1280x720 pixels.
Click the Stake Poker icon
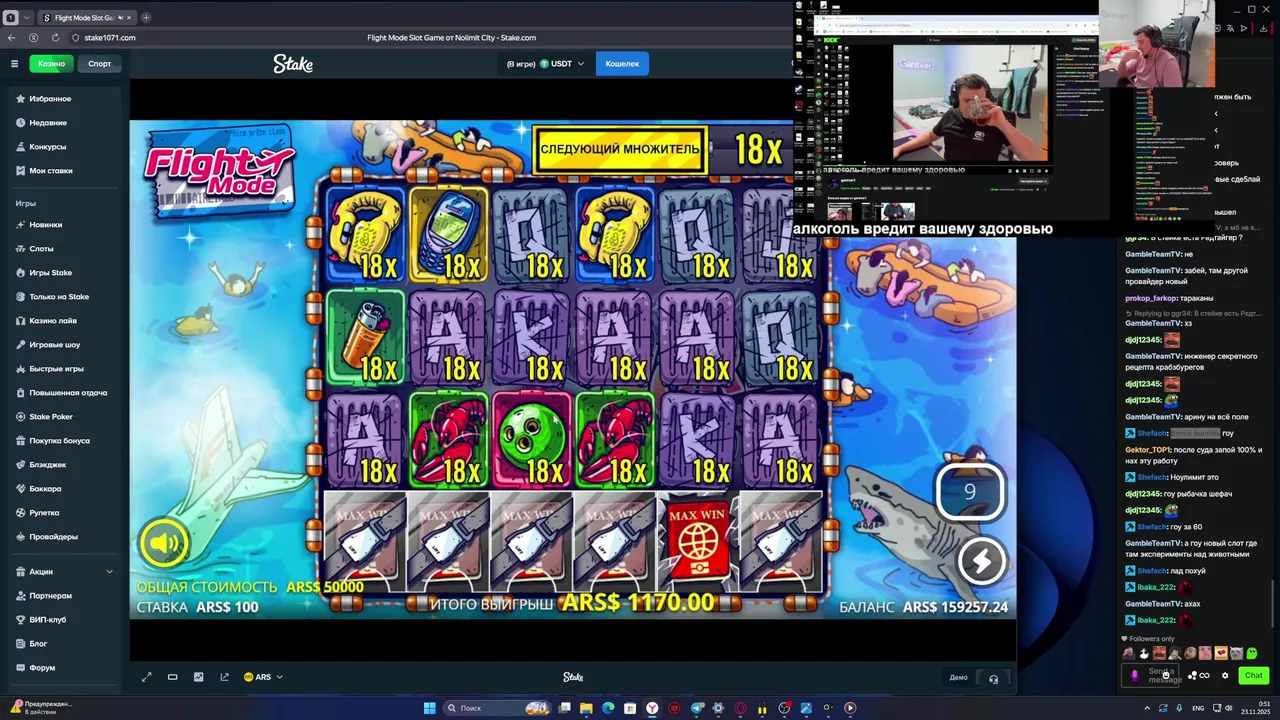[20, 417]
